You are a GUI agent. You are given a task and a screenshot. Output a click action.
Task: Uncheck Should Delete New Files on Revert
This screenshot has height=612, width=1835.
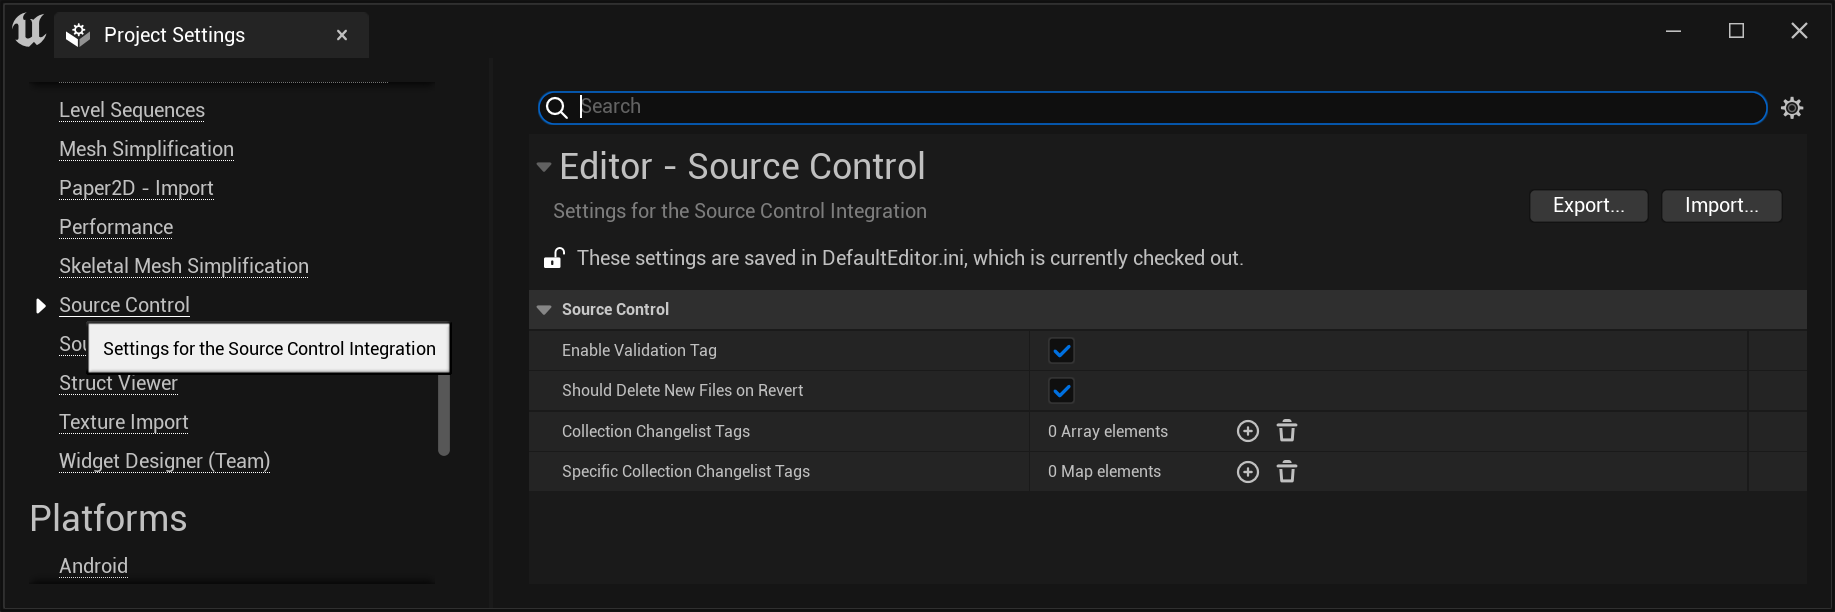click(1061, 391)
